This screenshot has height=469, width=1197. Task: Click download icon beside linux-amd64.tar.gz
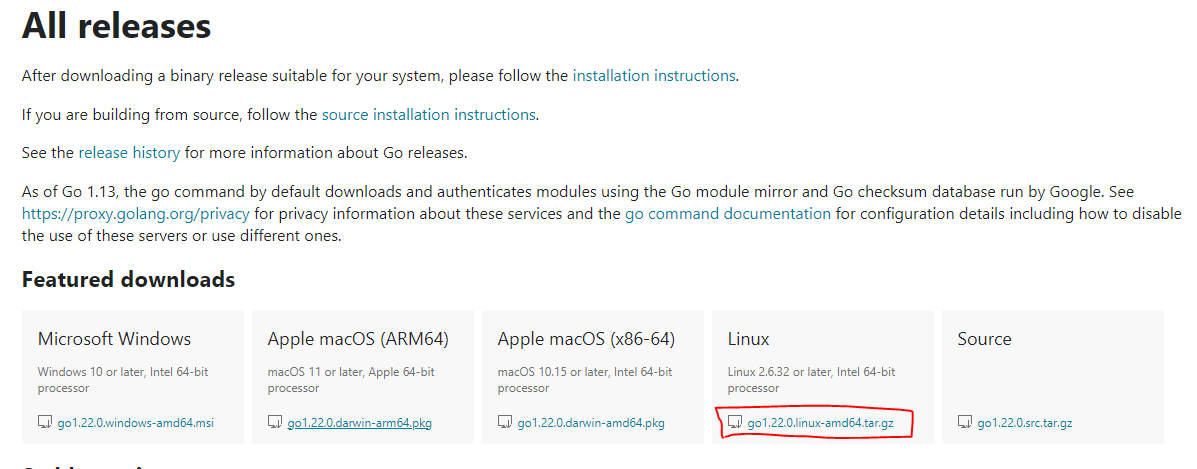coord(735,422)
